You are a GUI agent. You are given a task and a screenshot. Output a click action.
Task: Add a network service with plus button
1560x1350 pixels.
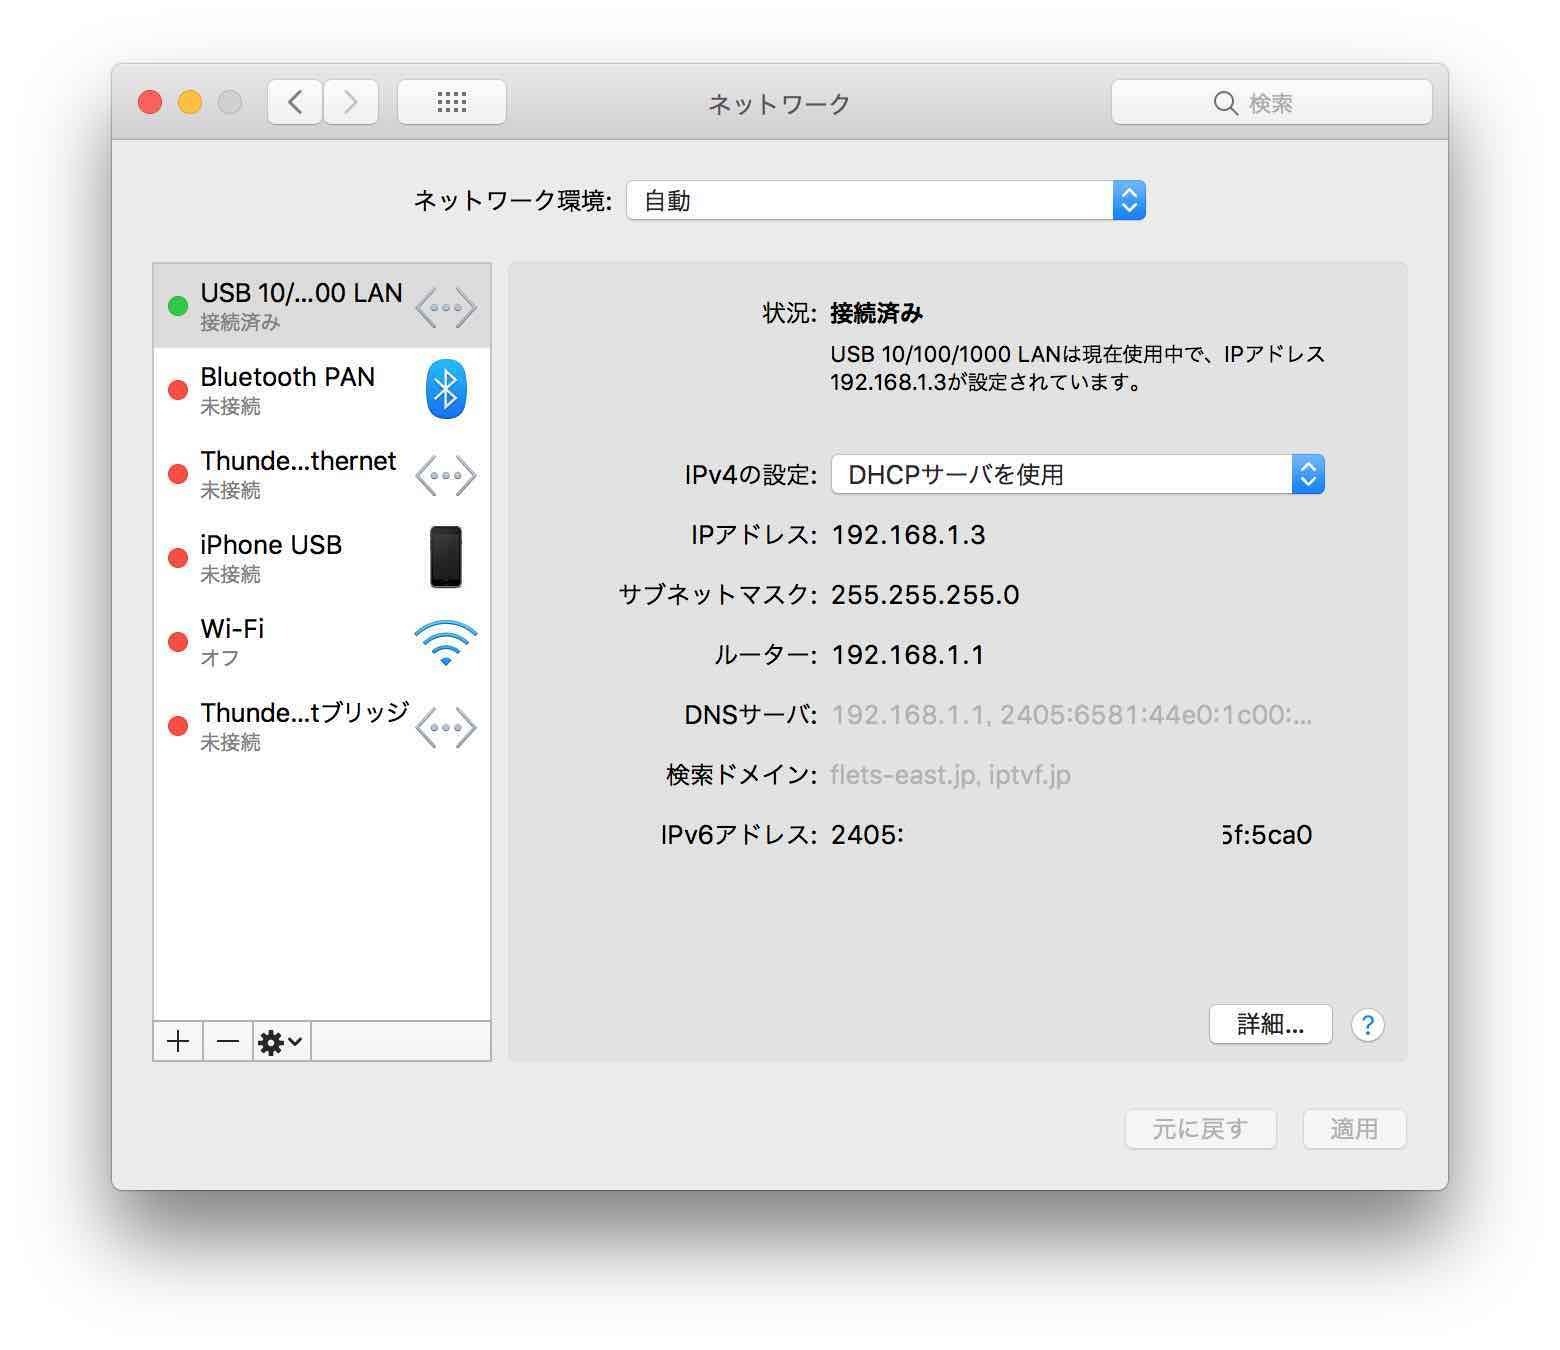click(178, 1041)
